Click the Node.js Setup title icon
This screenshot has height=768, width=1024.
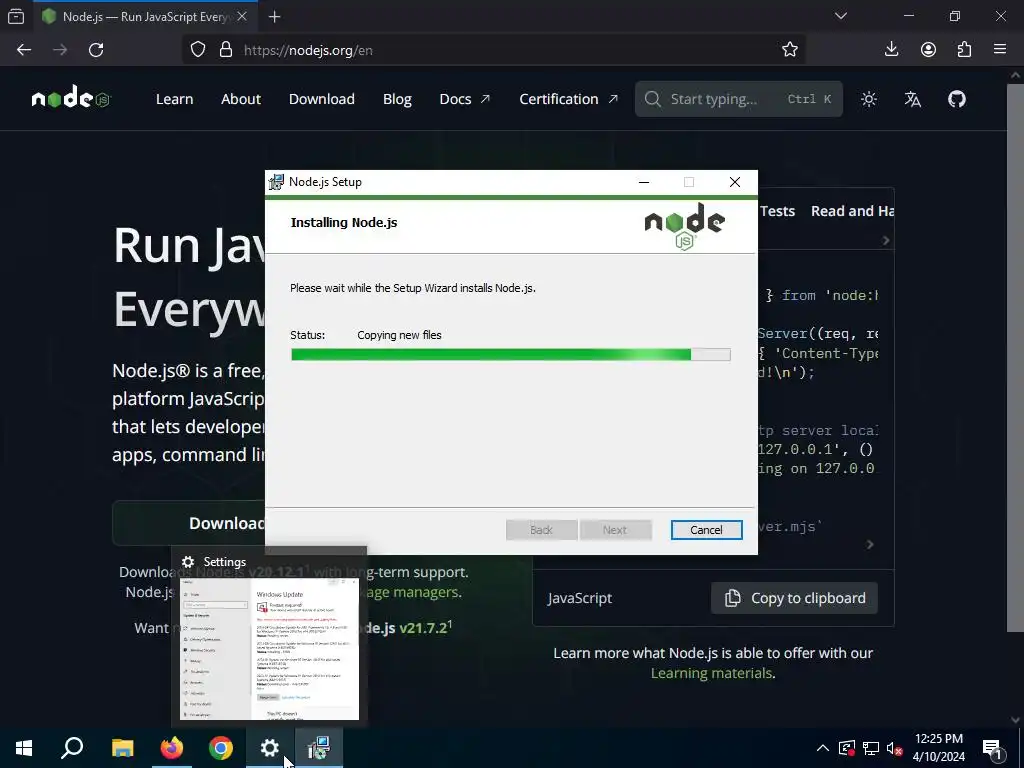pyautogui.click(x=276, y=182)
